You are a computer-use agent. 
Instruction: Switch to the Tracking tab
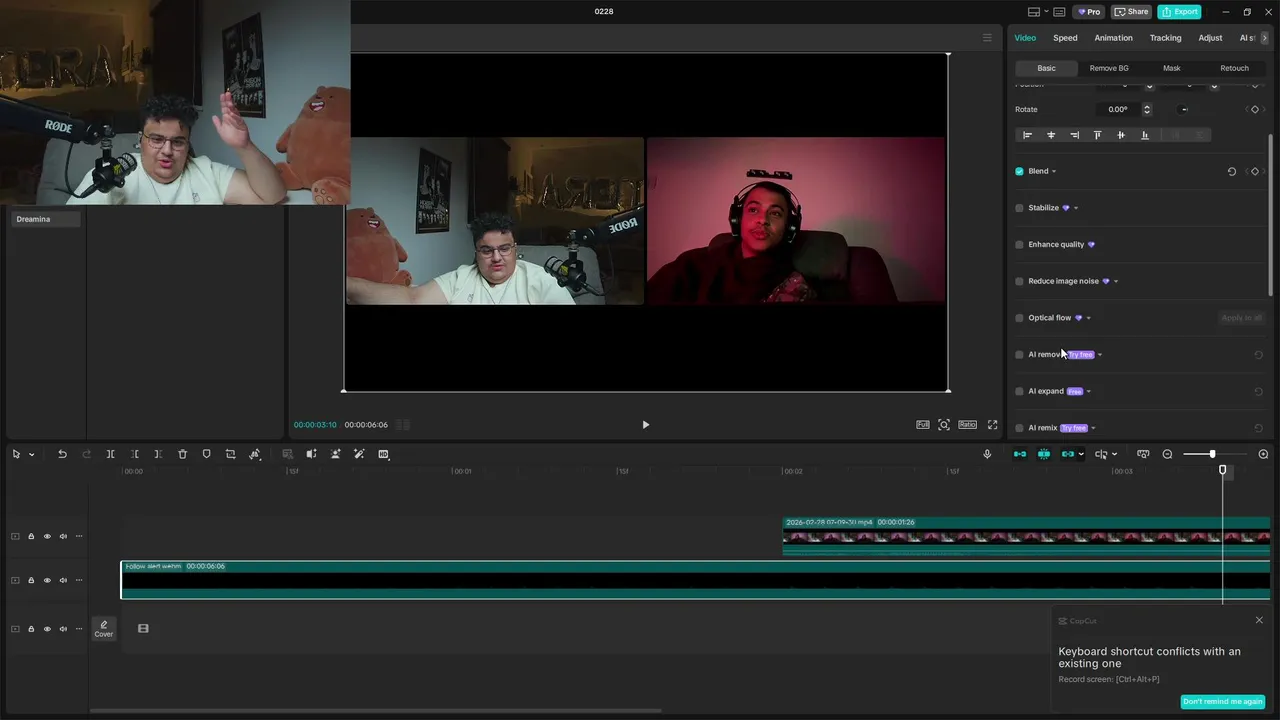[1165, 38]
